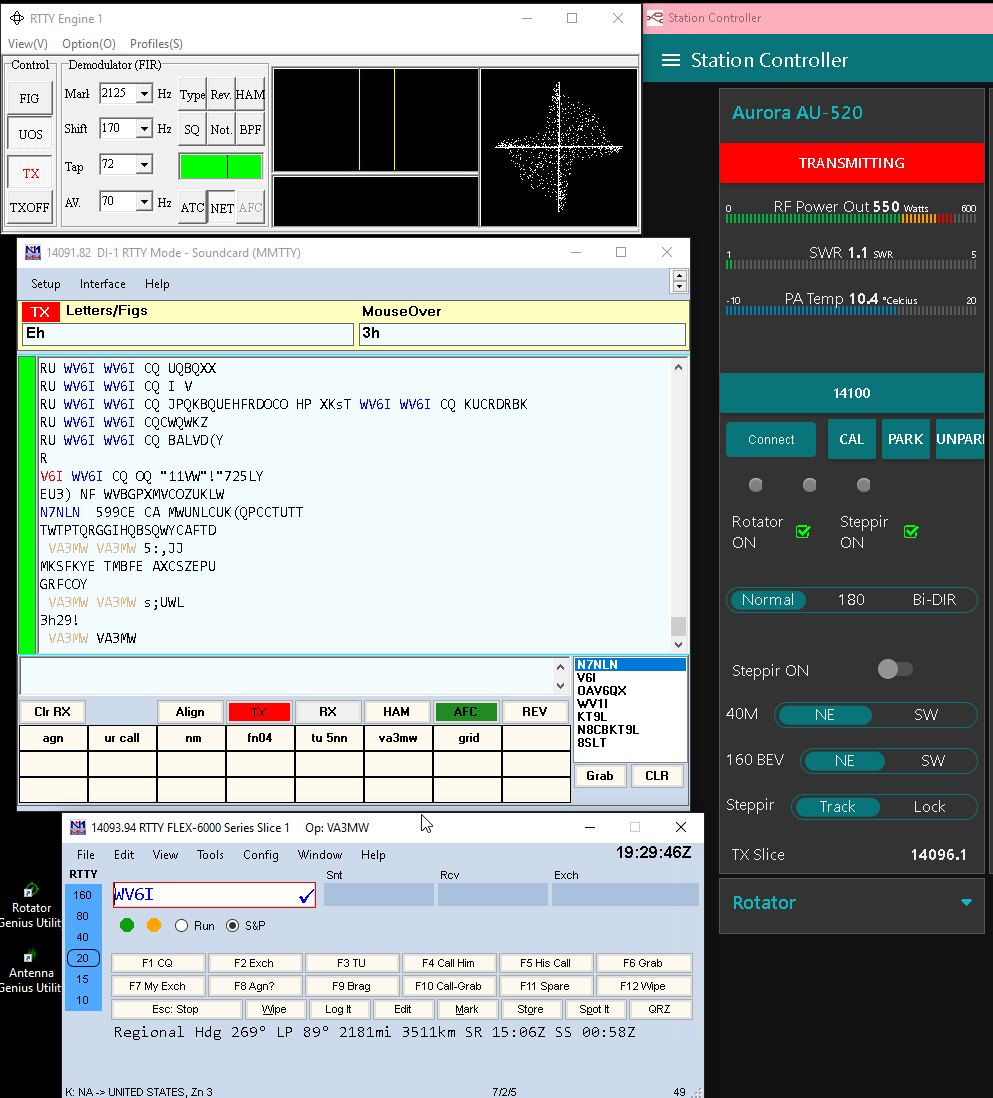Click the PARK button
This screenshot has height=1098, width=993.
(x=905, y=439)
